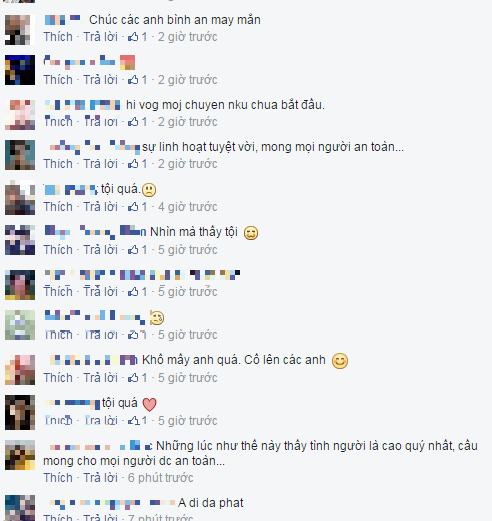492x521 pixels.
Task: Click thumbs-up icon under 'Khổ mấy anh quá' comment
Action: pyautogui.click(x=133, y=377)
